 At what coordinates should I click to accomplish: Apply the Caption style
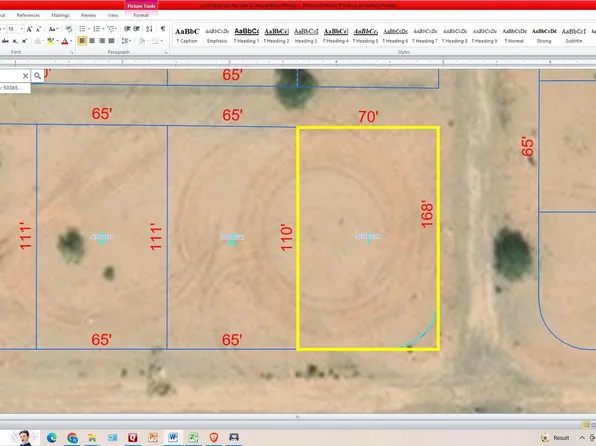click(x=187, y=35)
